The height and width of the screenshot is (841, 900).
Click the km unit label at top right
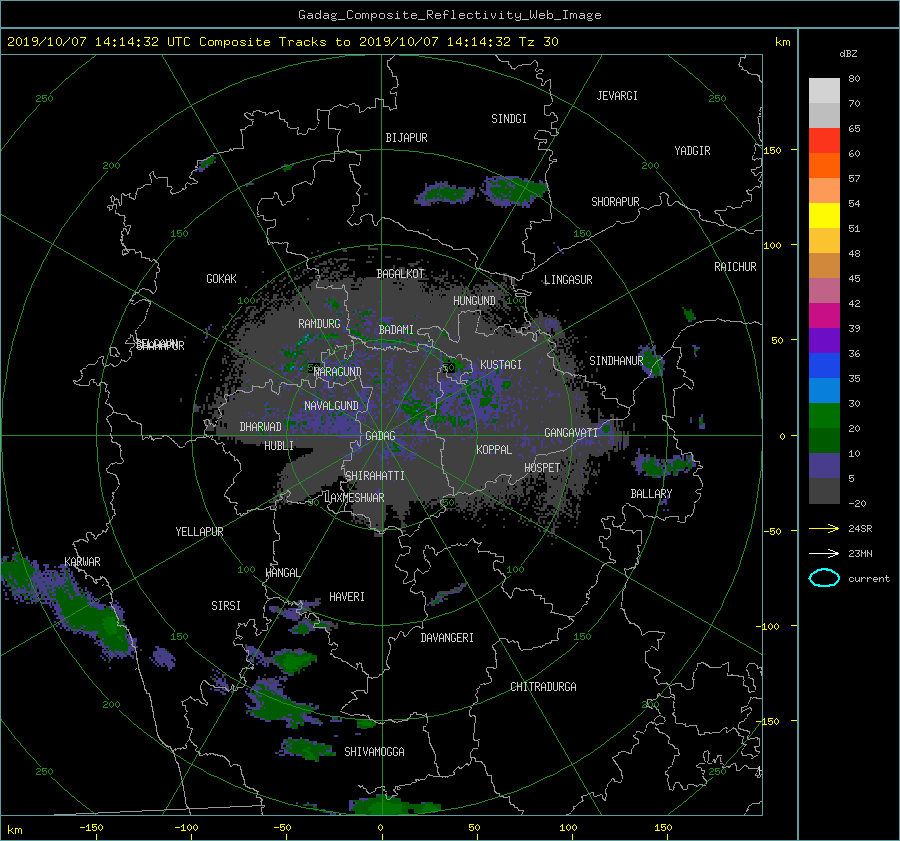pyautogui.click(x=782, y=42)
